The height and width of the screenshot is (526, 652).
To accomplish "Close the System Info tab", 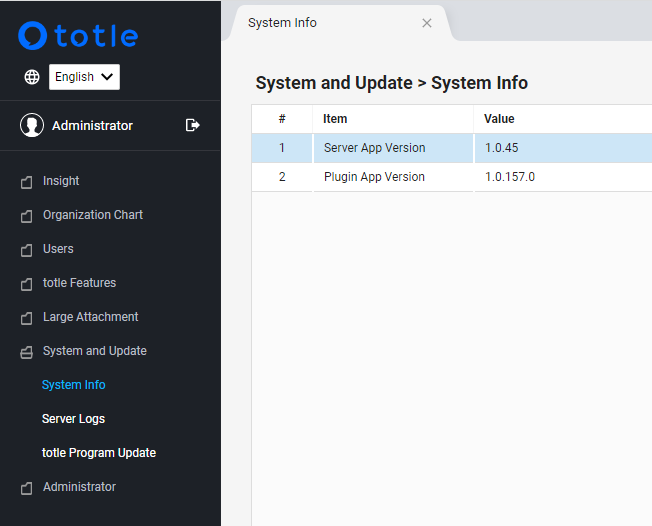I will tap(427, 23).
